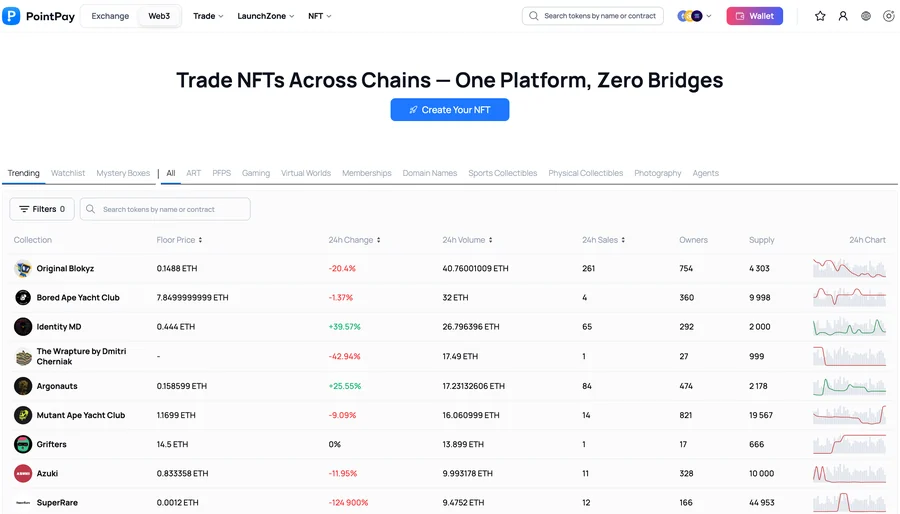Viewport: 900px width, 514px height.
Task: Focus the collection table search field
Action: tap(165, 209)
